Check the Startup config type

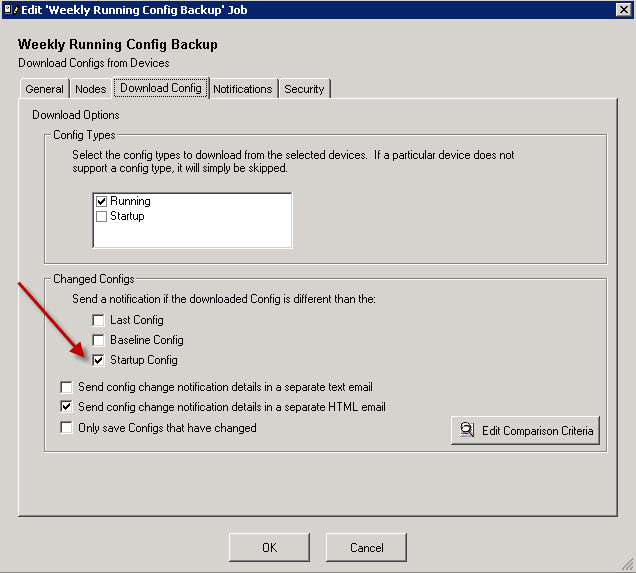101,216
